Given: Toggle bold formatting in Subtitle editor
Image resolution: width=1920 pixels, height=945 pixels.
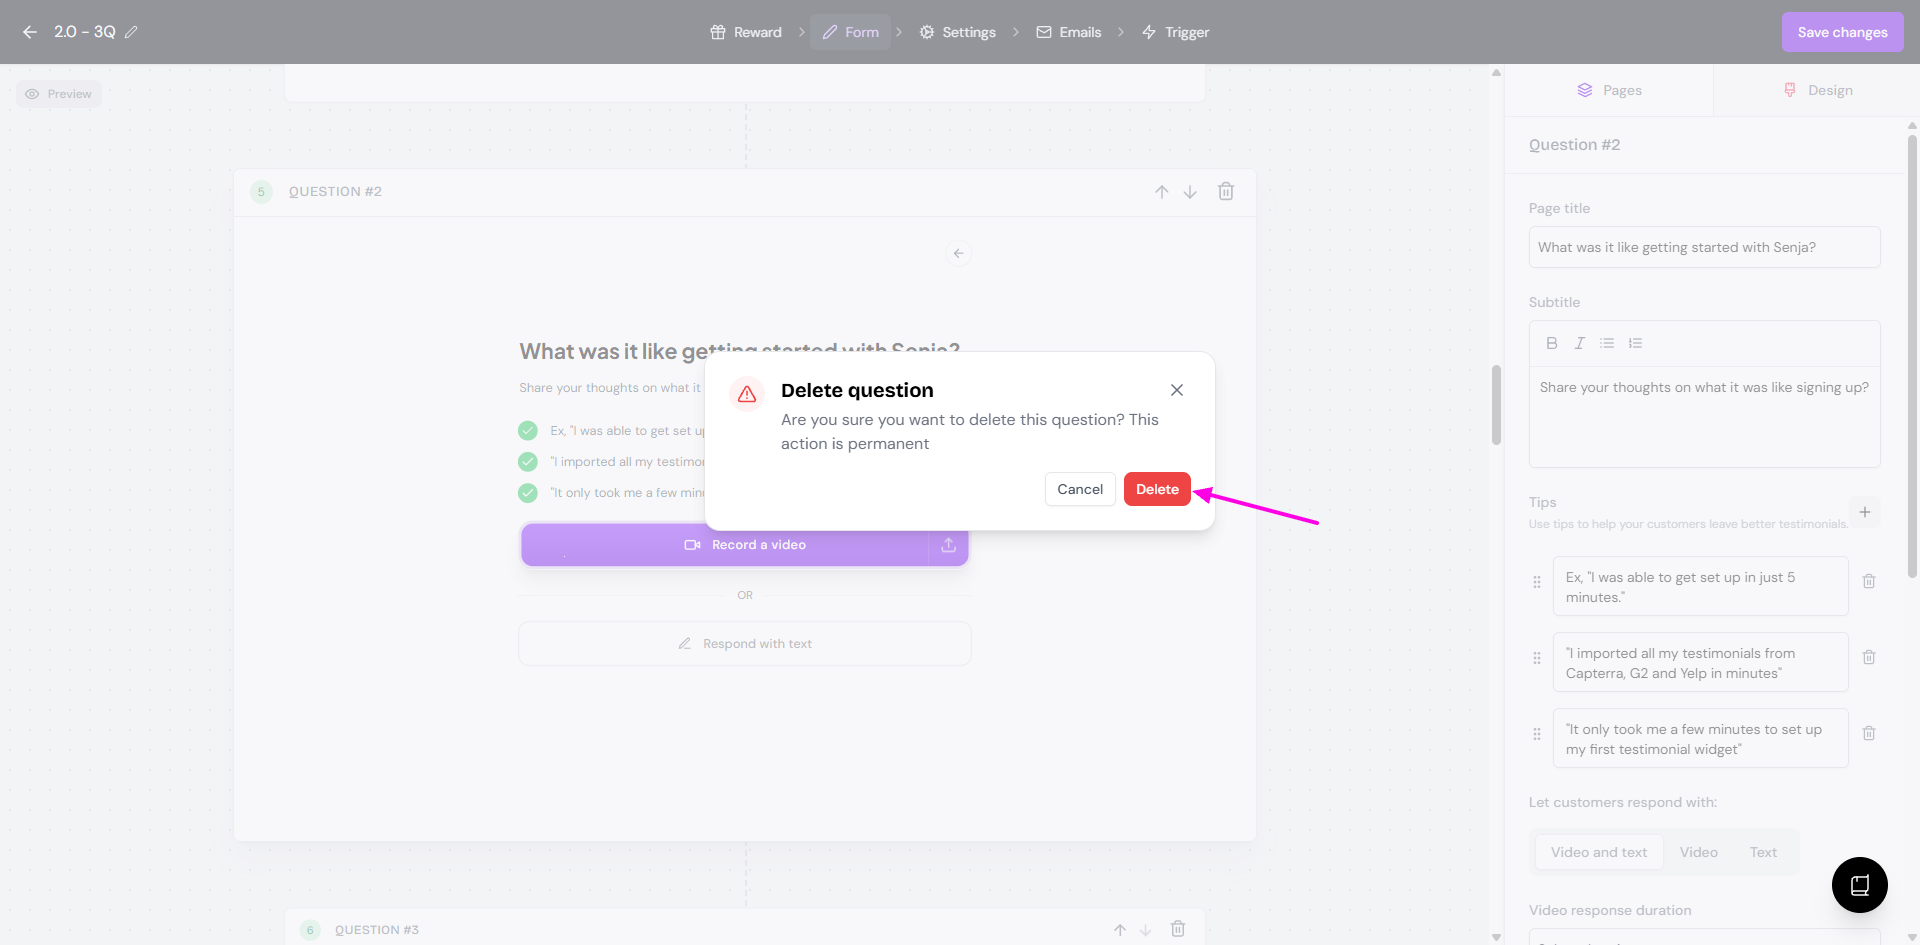Looking at the screenshot, I should tap(1551, 343).
